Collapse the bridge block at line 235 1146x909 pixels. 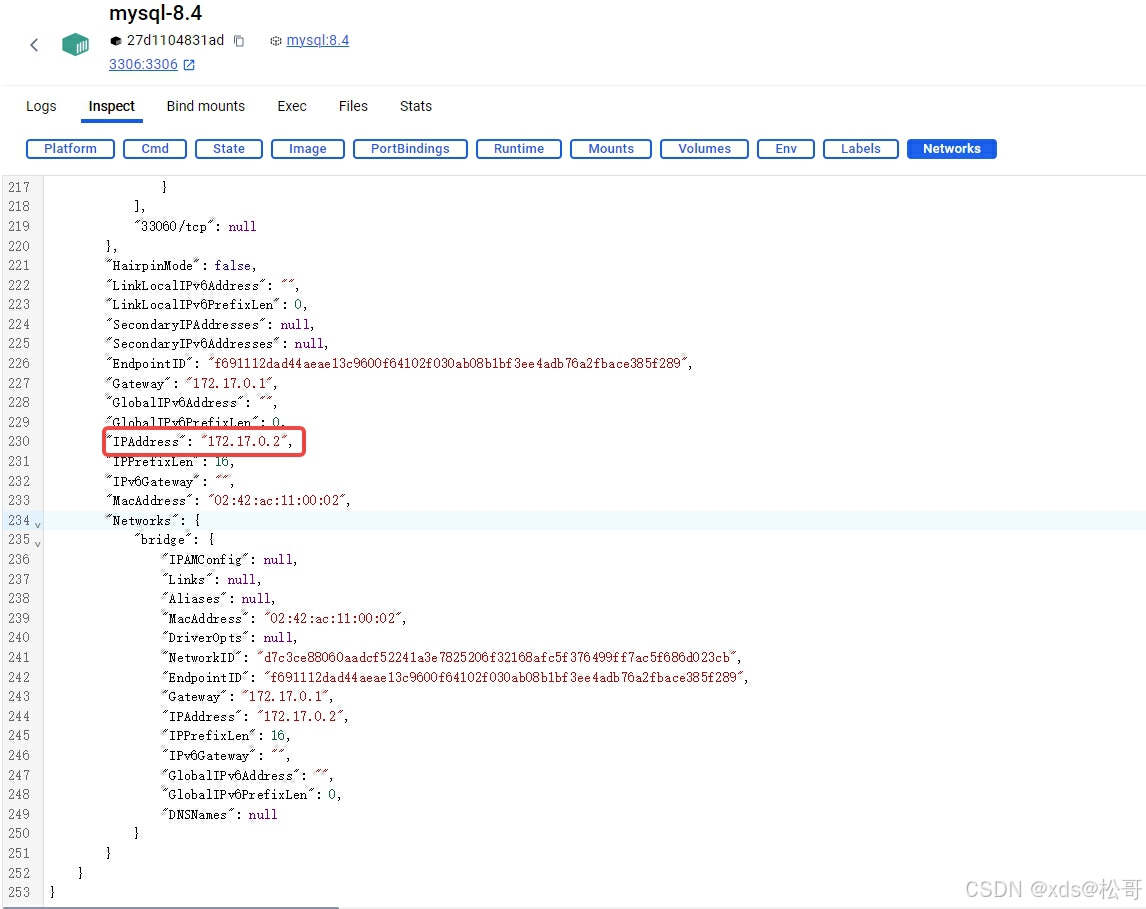[x=37, y=544]
